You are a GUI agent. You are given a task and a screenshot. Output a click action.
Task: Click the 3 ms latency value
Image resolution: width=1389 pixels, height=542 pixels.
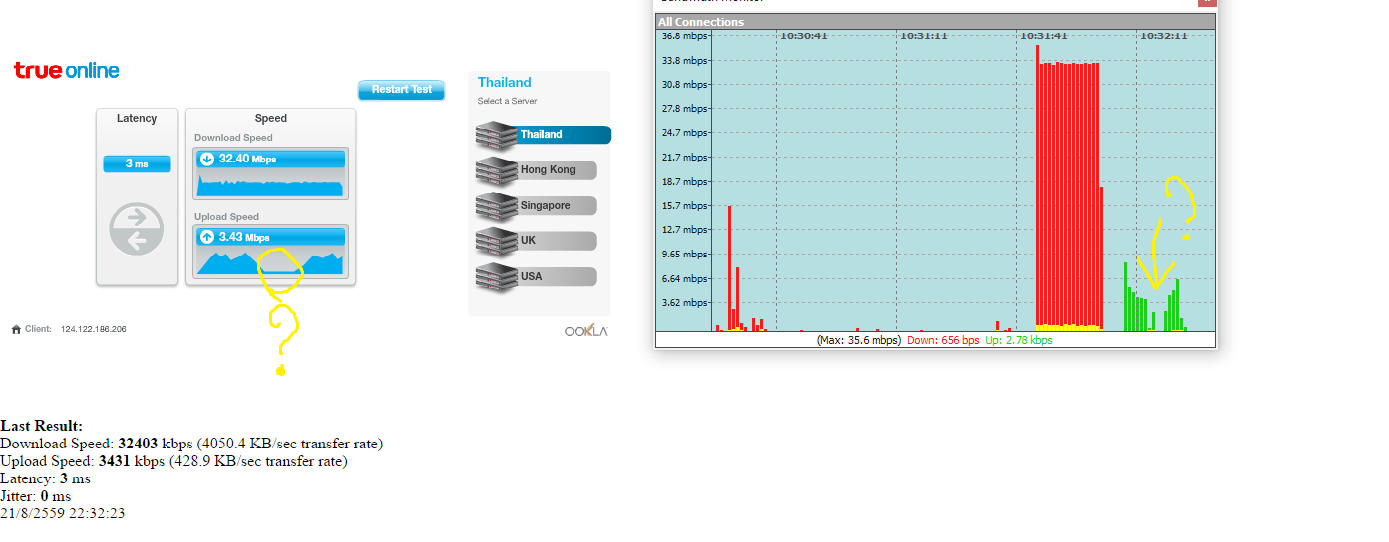click(137, 164)
